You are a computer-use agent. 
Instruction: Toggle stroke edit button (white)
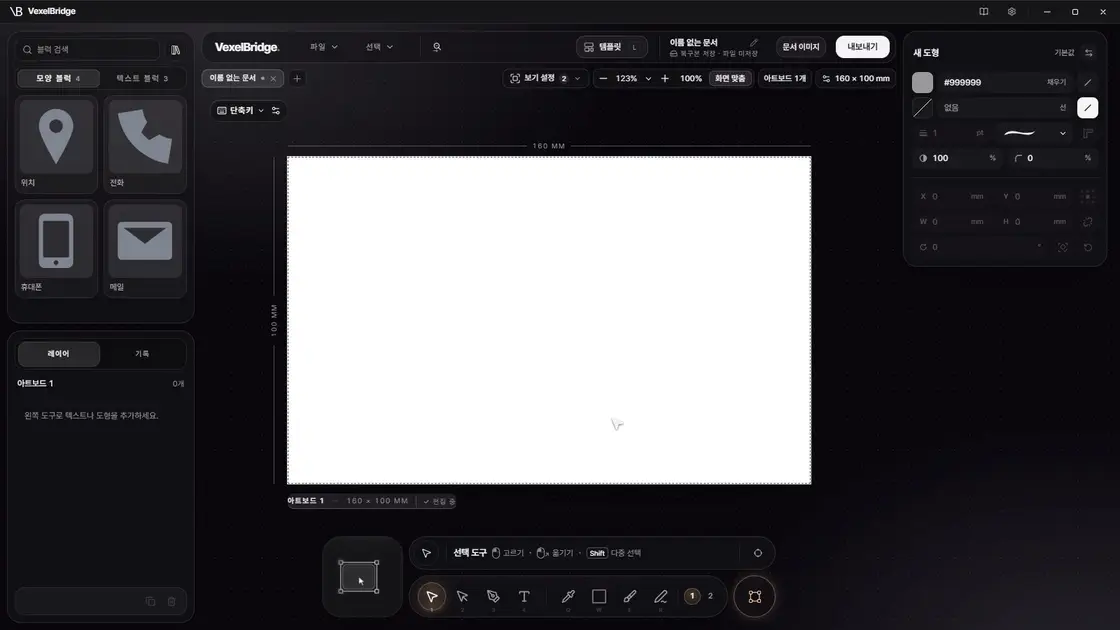1088,108
